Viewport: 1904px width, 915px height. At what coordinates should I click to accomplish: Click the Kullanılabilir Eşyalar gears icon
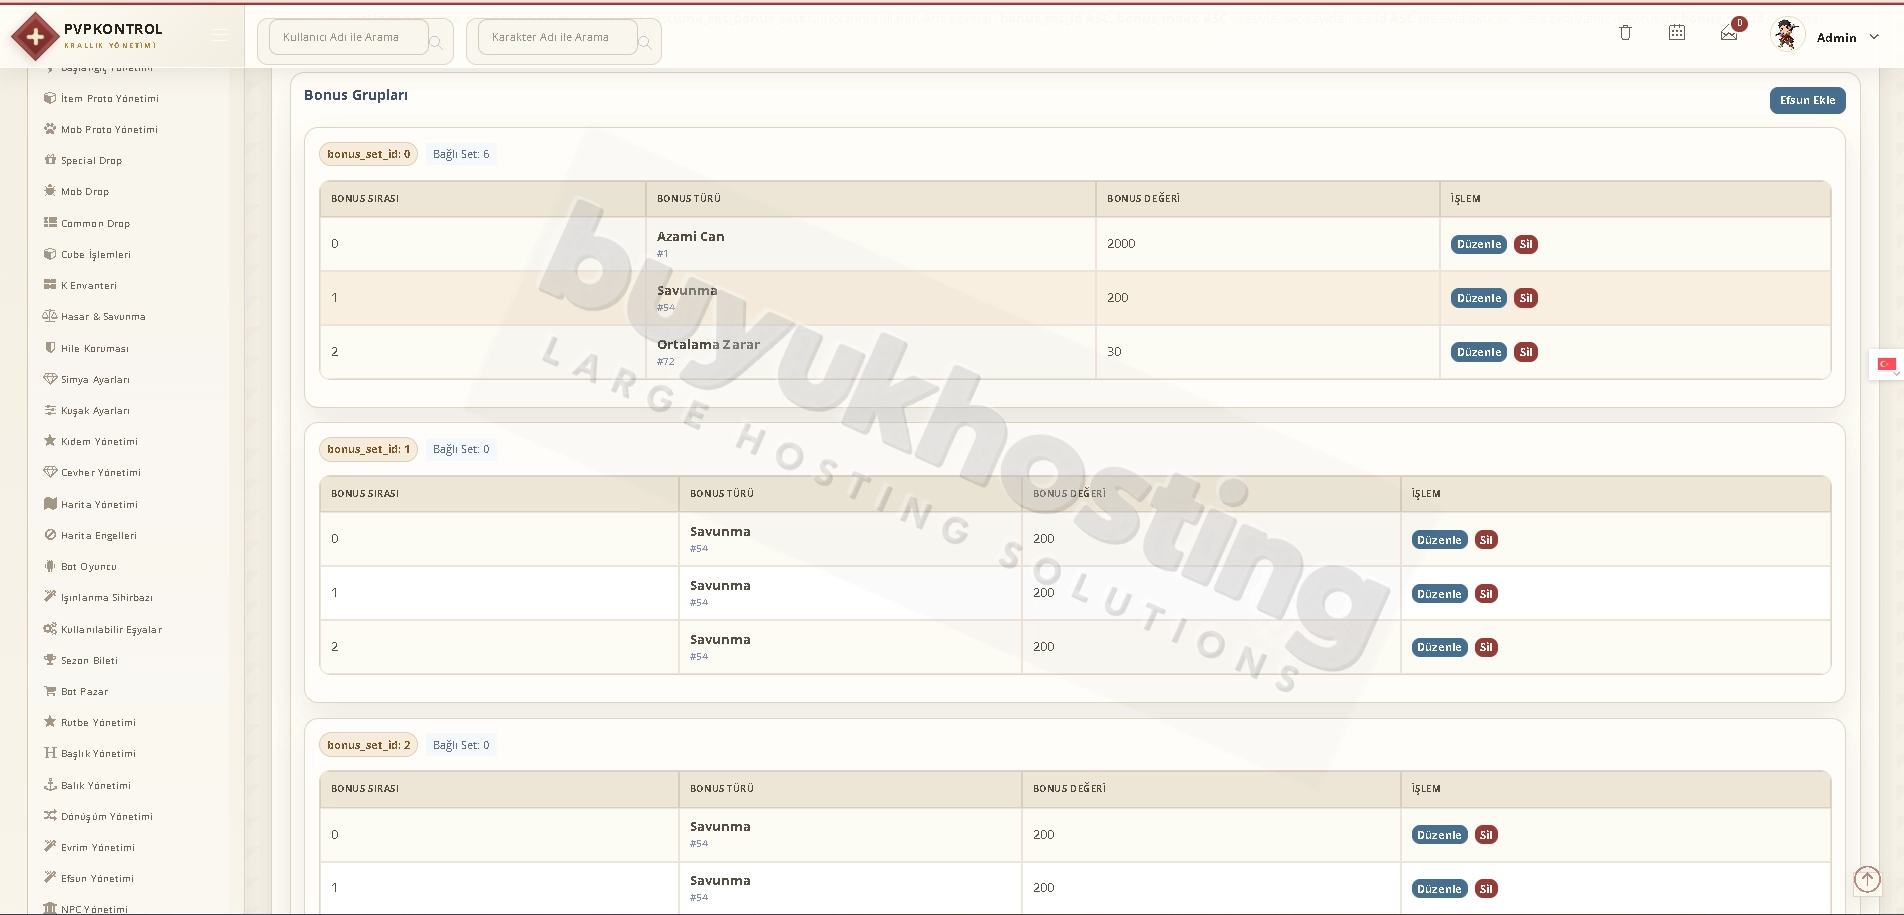click(50, 629)
